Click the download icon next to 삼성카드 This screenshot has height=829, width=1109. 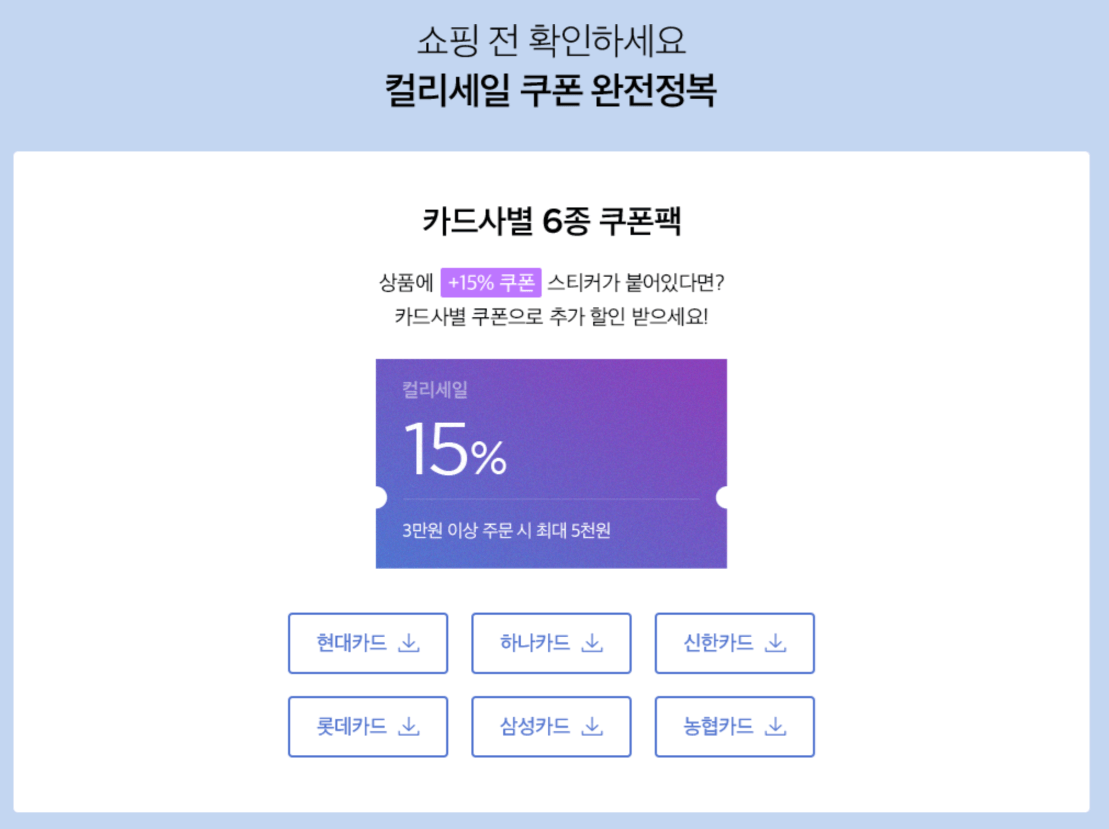pyautogui.click(x=594, y=727)
